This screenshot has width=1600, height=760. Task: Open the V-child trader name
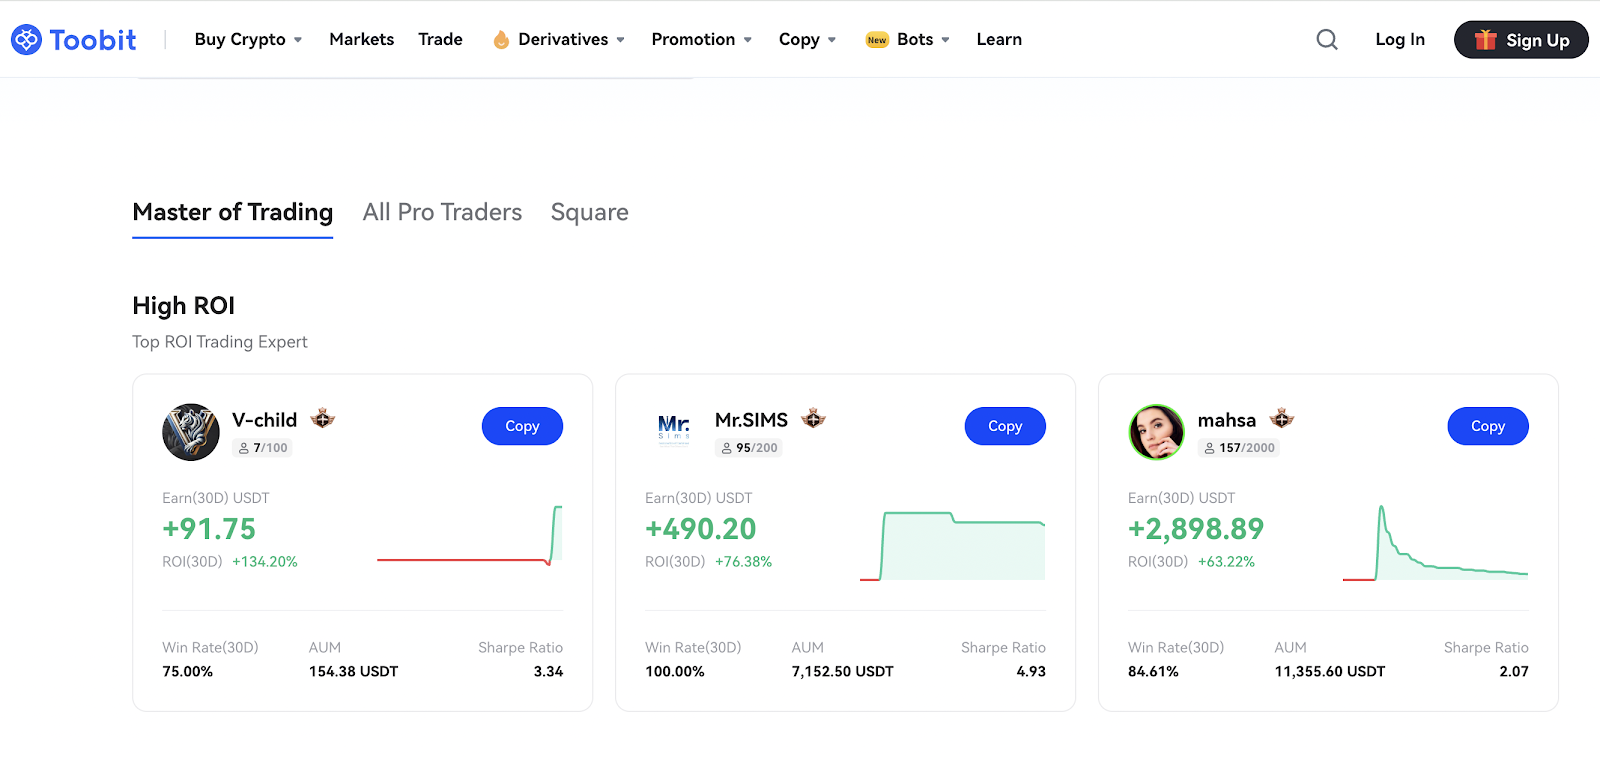pos(264,420)
